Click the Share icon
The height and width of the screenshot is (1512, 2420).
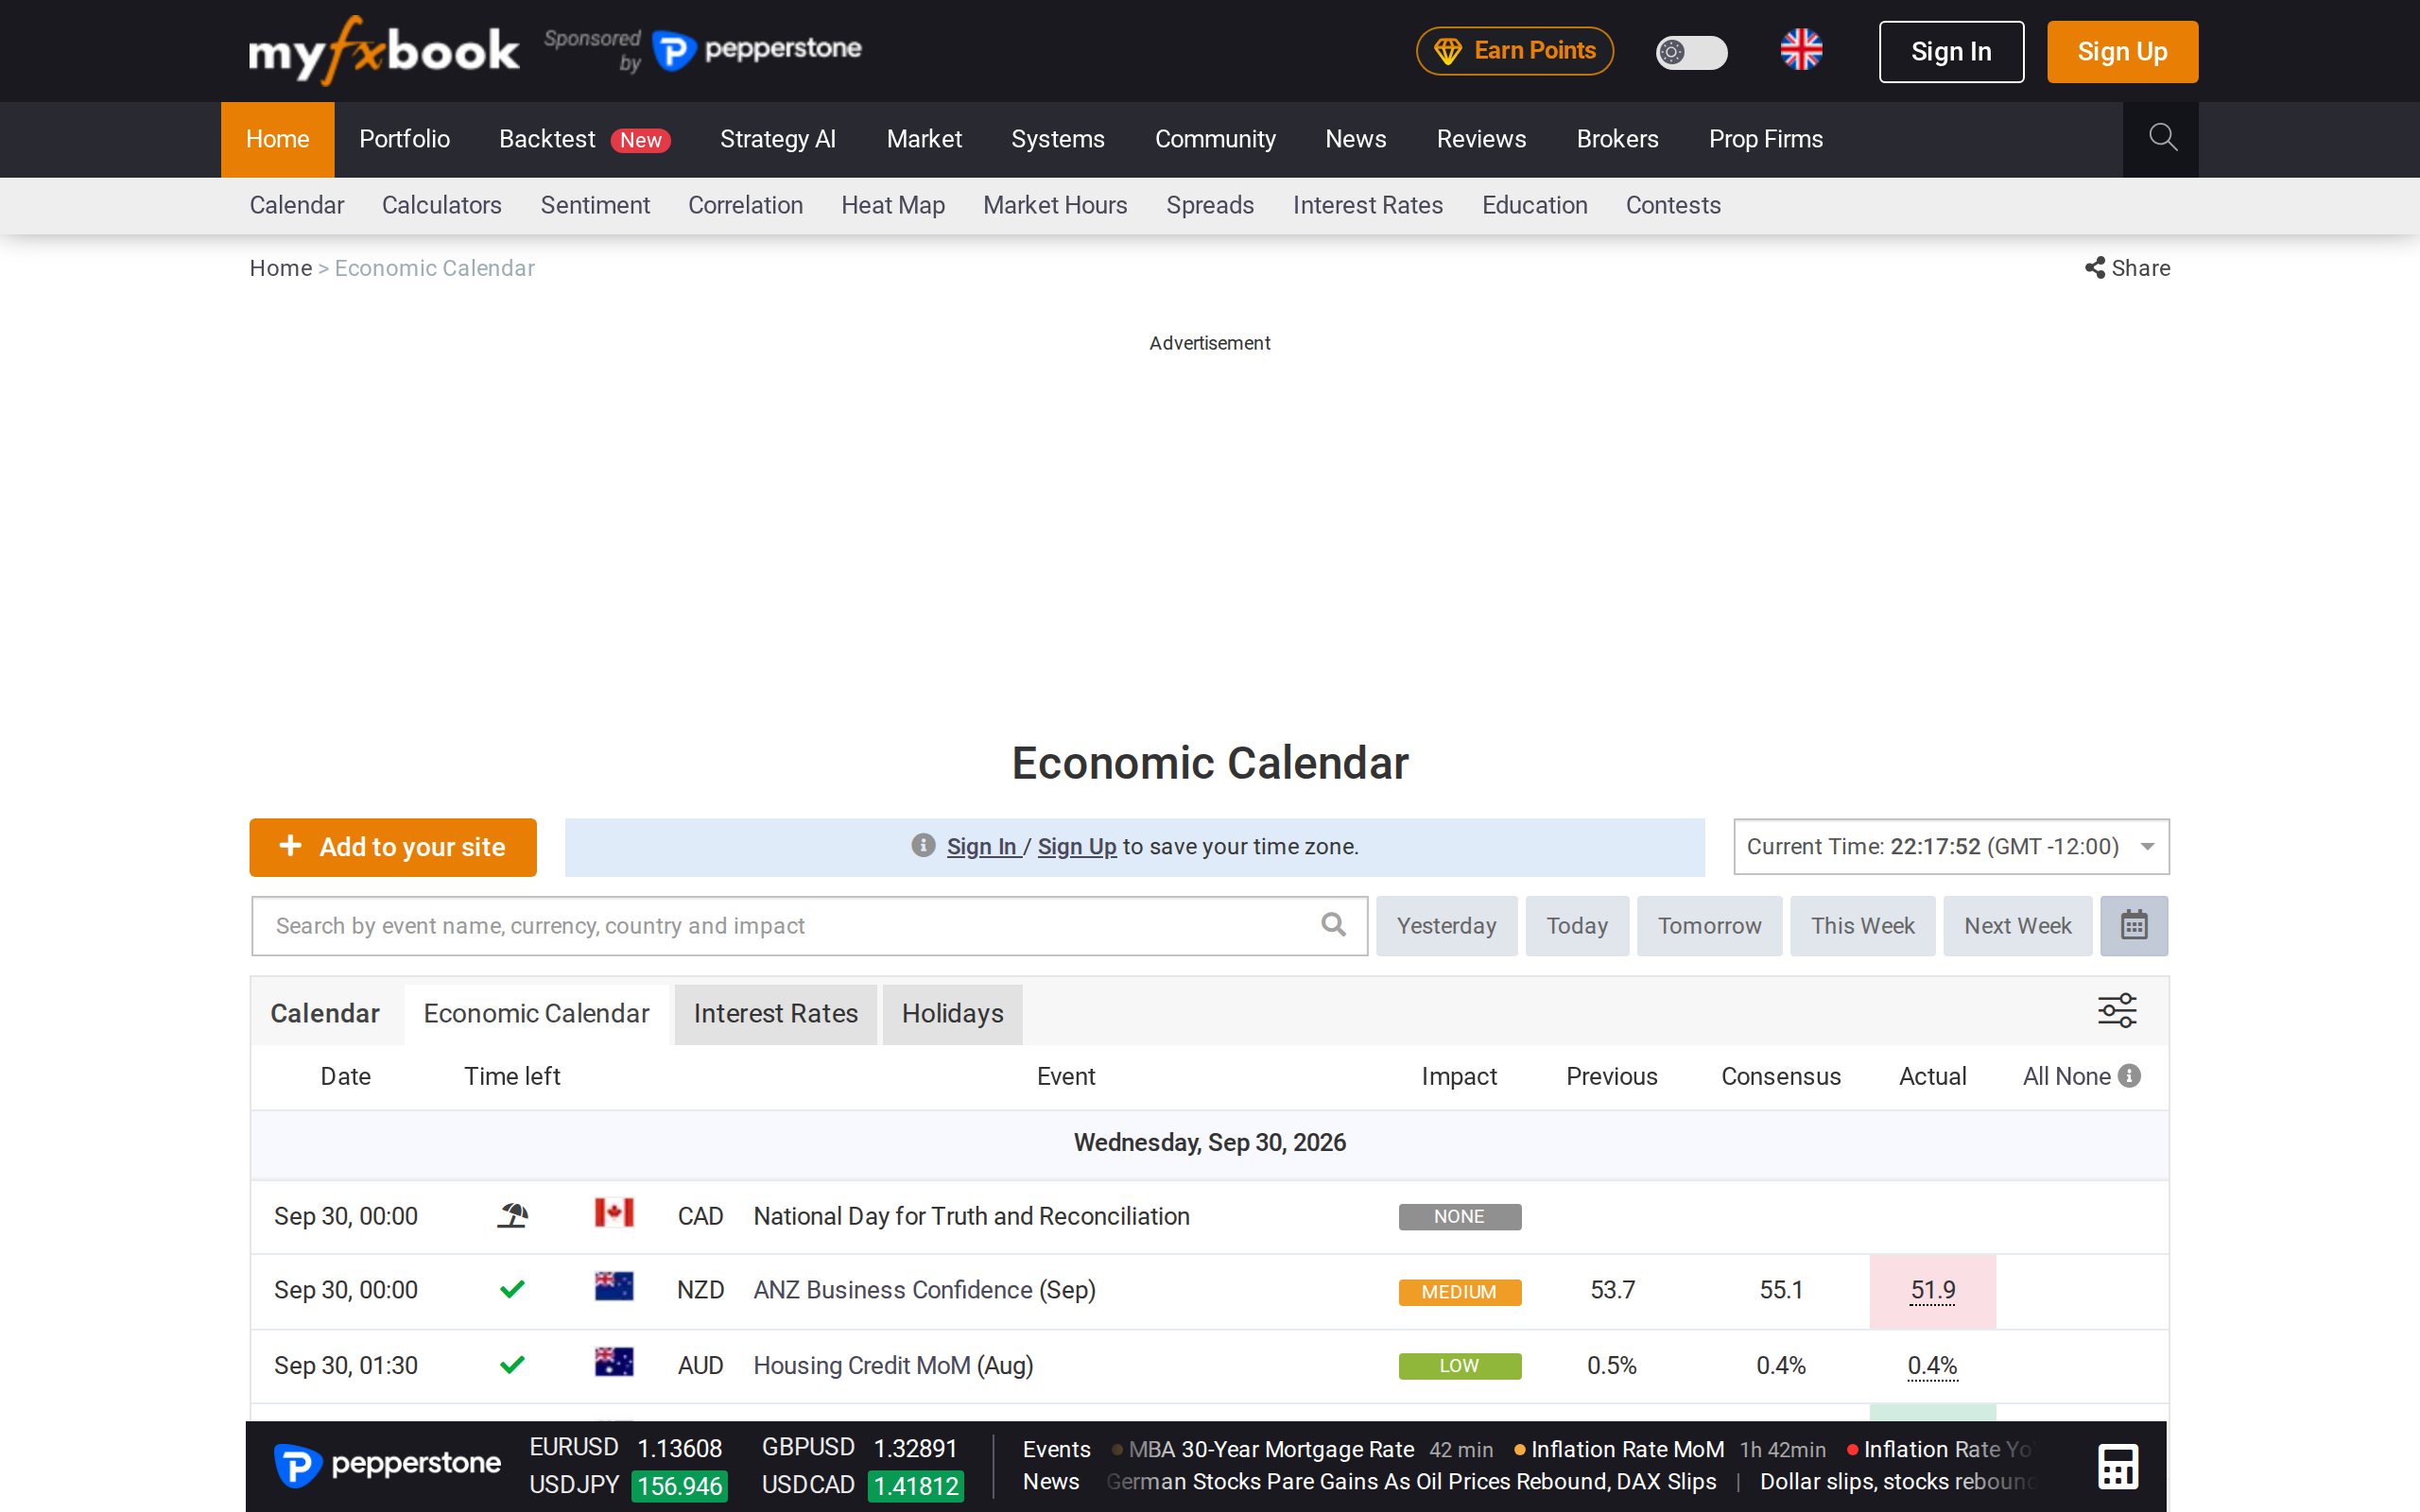click(2095, 268)
